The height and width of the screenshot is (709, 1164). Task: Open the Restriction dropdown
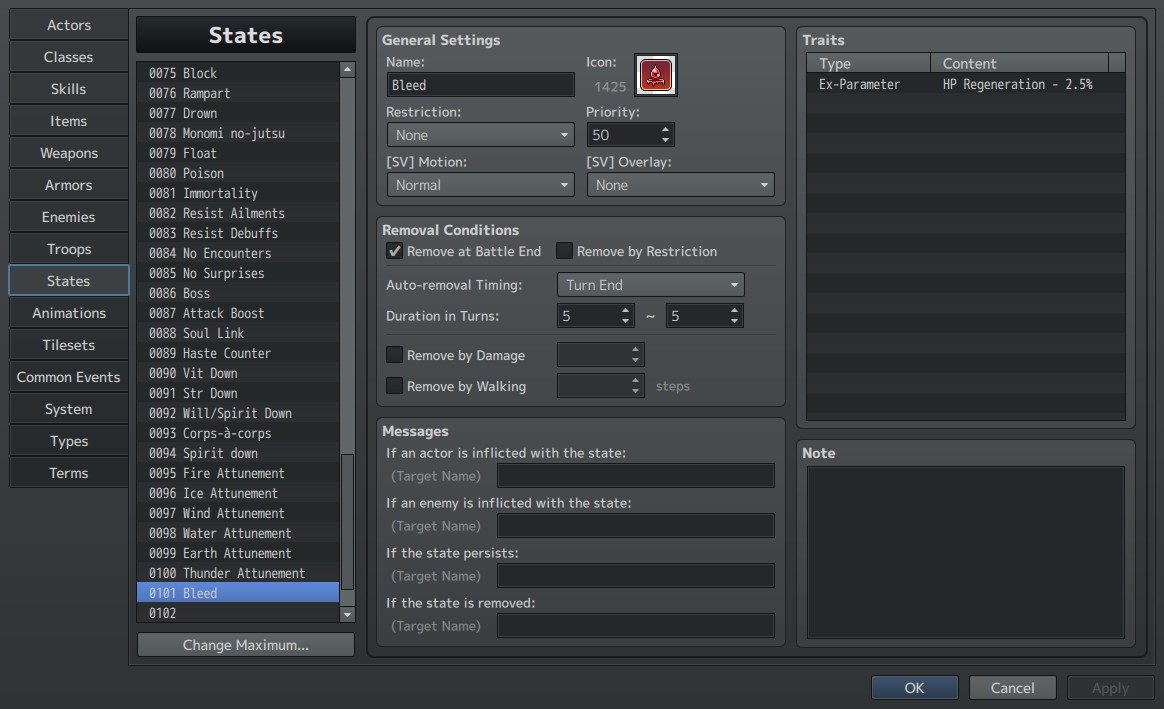click(x=480, y=135)
